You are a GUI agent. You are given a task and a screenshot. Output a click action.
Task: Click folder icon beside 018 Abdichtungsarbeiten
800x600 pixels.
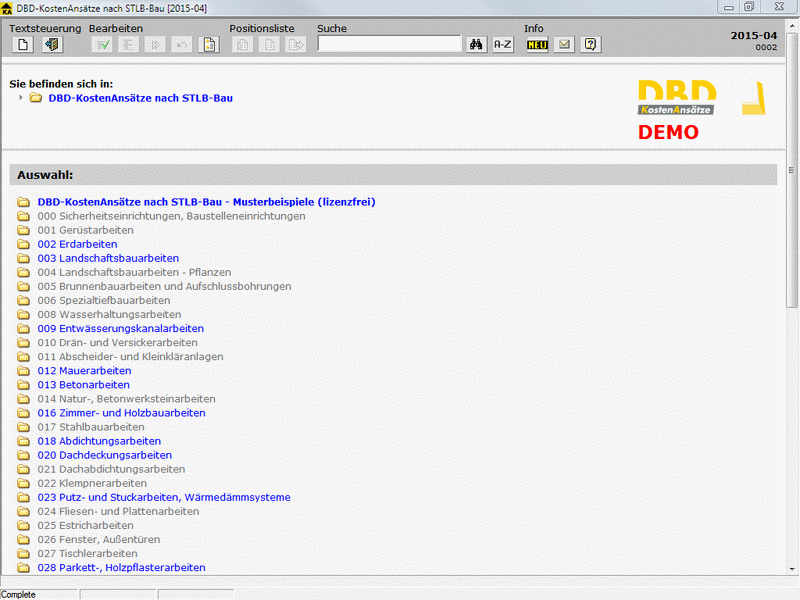pyautogui.click(x=23, y=441)
